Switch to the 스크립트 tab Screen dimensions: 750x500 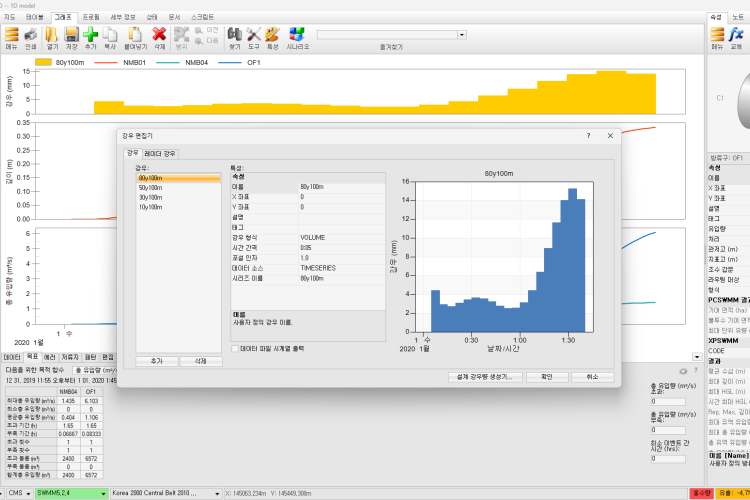coord(202,17)
